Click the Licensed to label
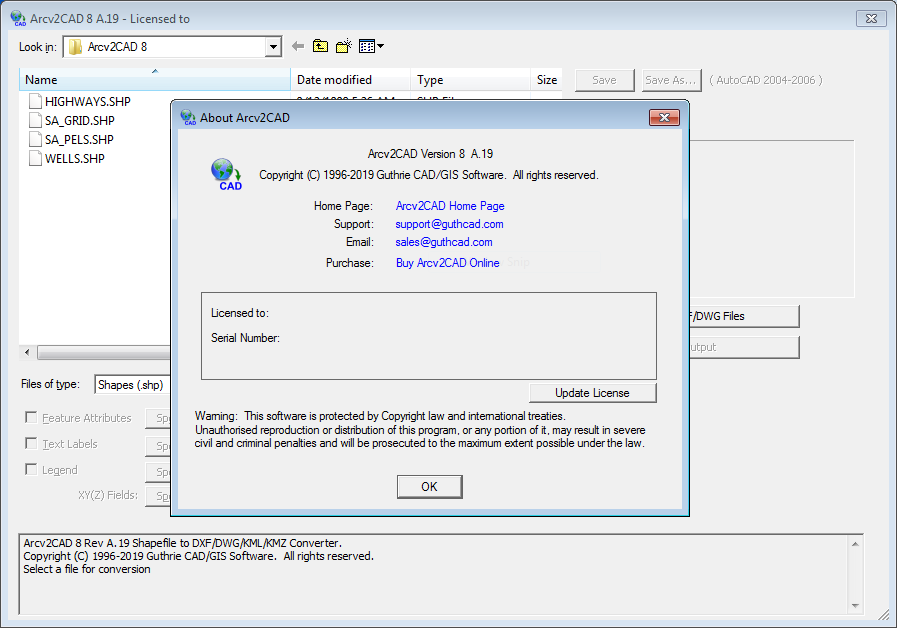Image resolution: width=897 pixels, height=628 pixels. (x=240, y=313)
